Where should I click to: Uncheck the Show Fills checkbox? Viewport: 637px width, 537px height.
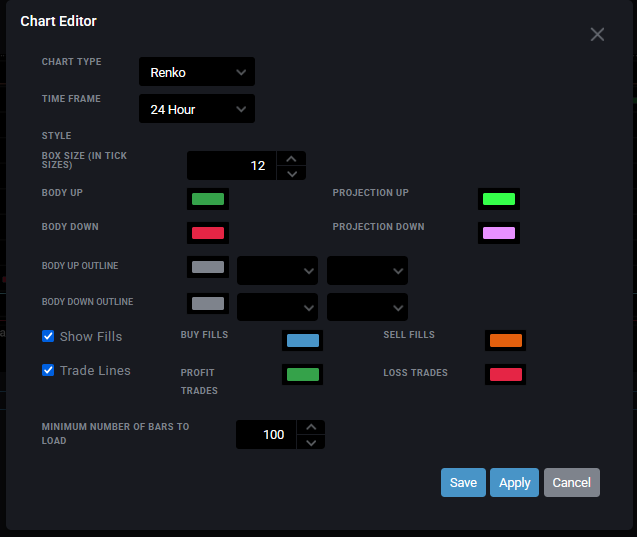tap(48, 336)
